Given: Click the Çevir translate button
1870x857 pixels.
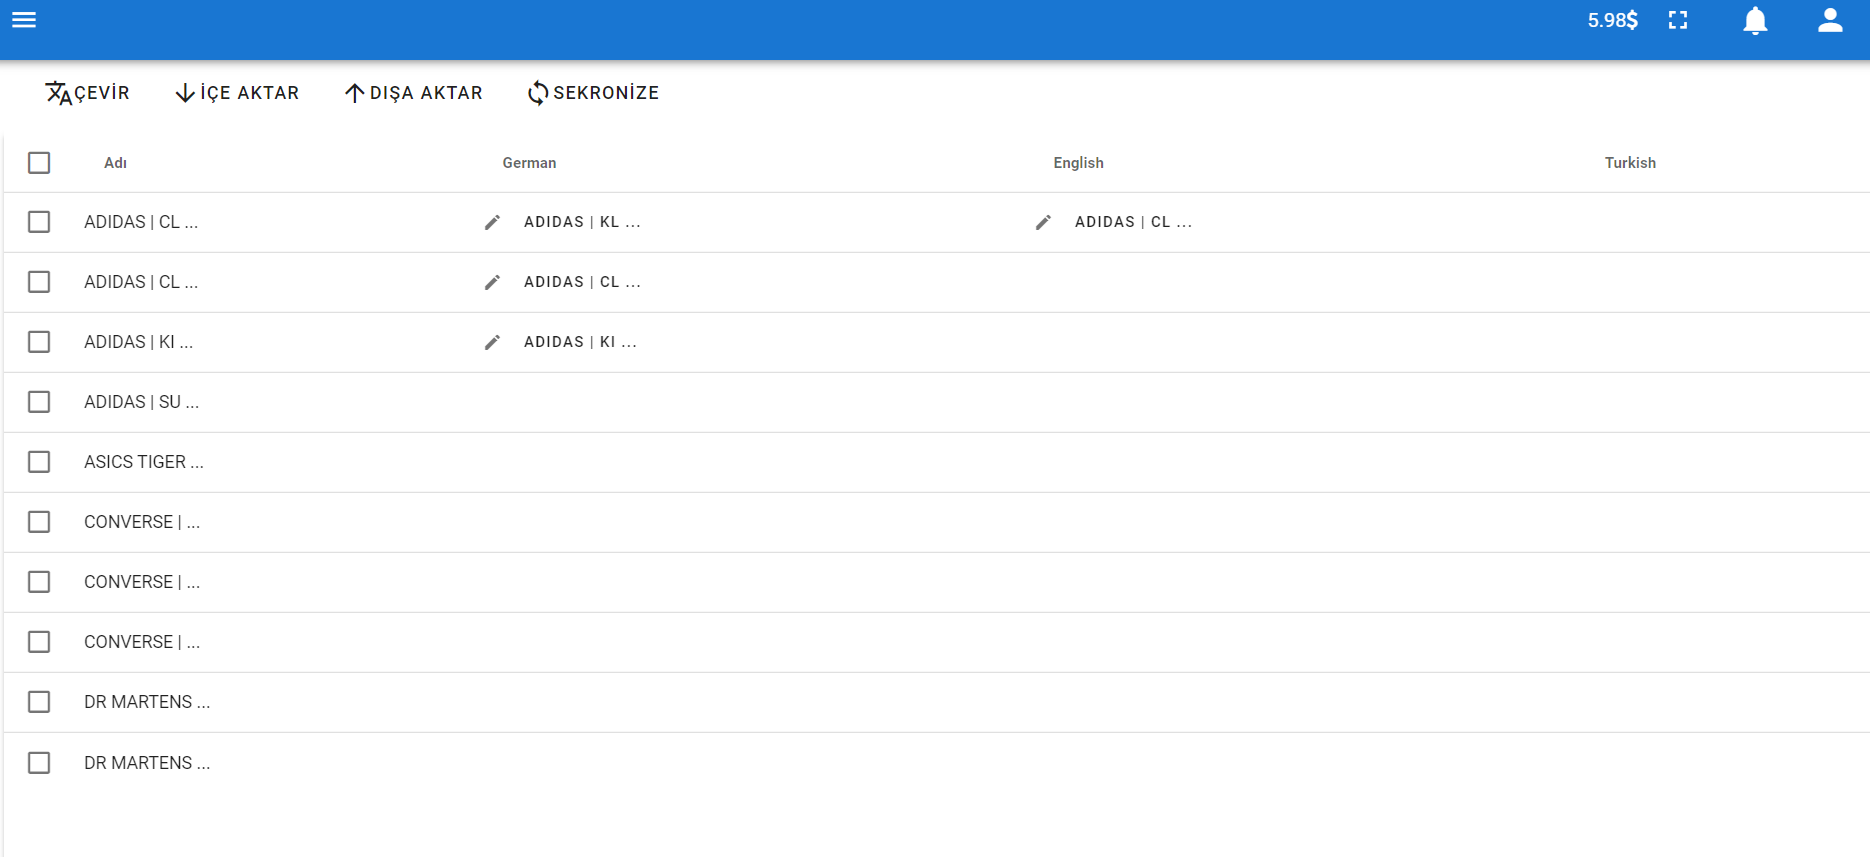Looking at the screenshot, I should 87,93.
